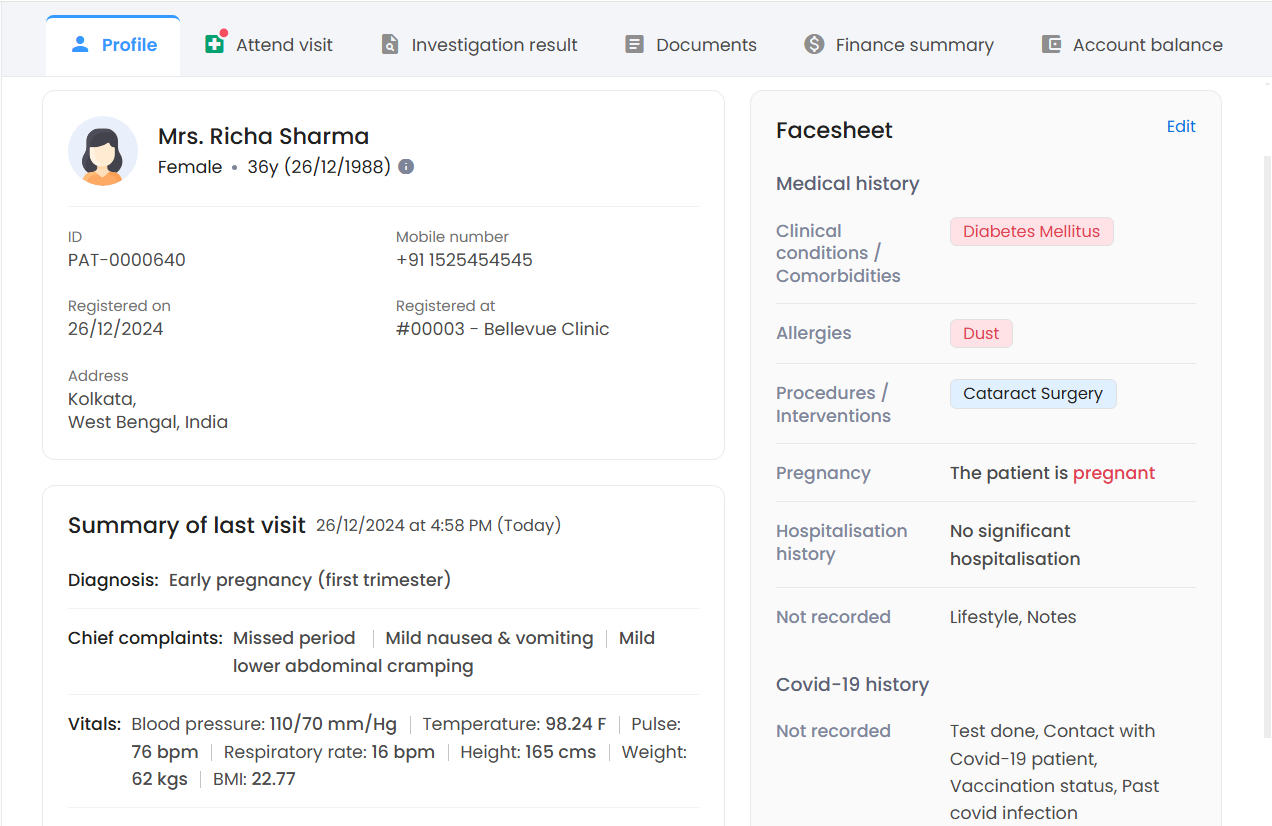
Task: Click the Profile tab person icon
Action: click(81, 45)
